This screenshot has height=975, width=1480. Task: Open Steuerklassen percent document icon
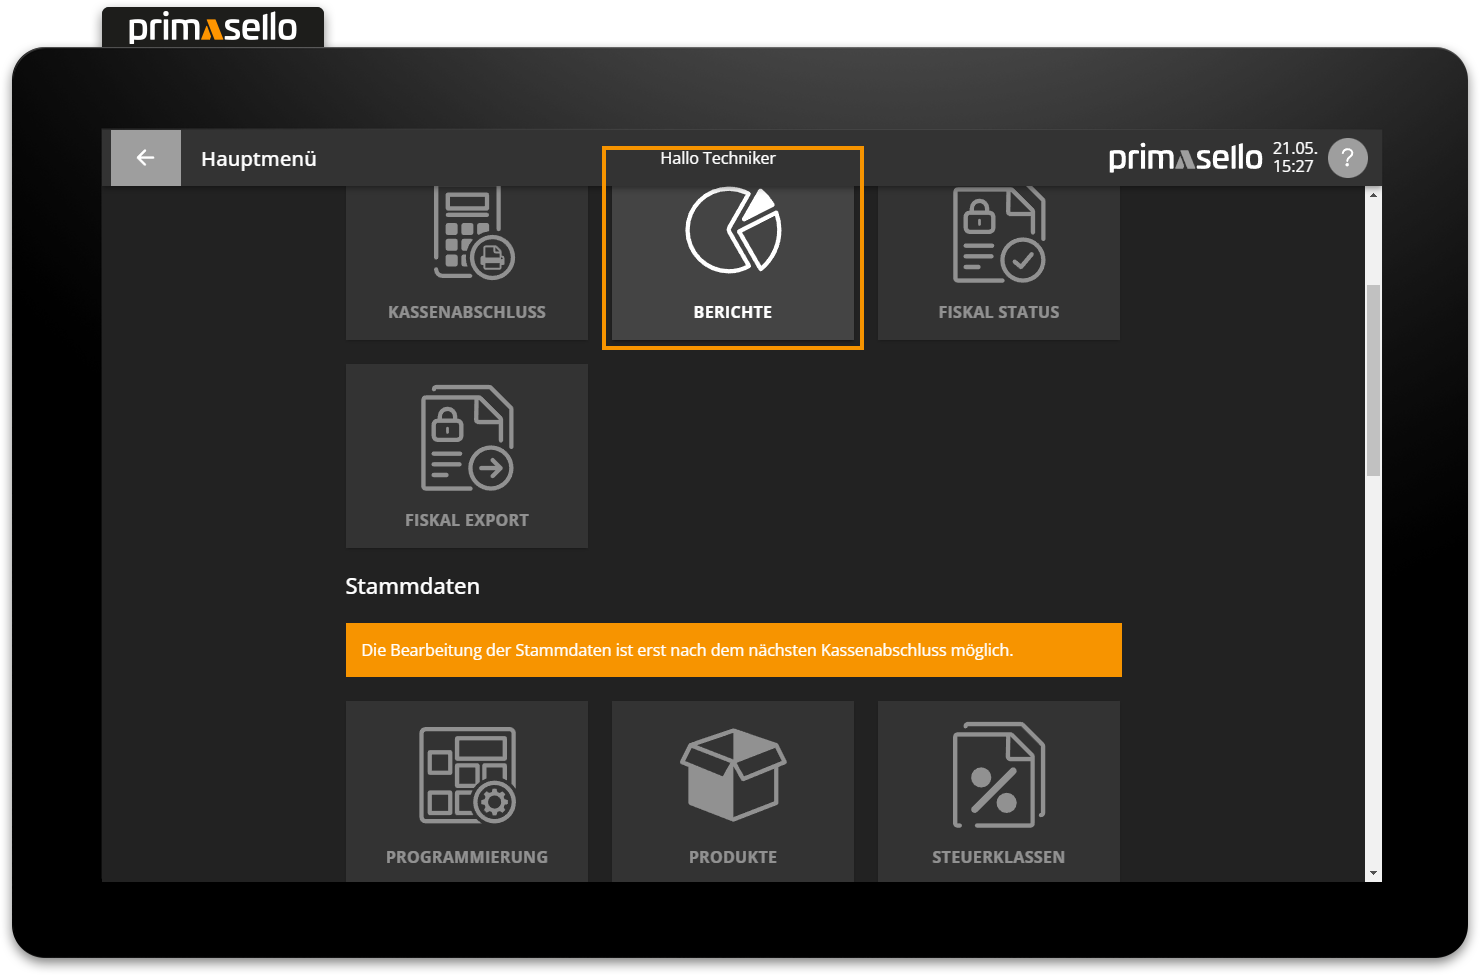[998, 775]
